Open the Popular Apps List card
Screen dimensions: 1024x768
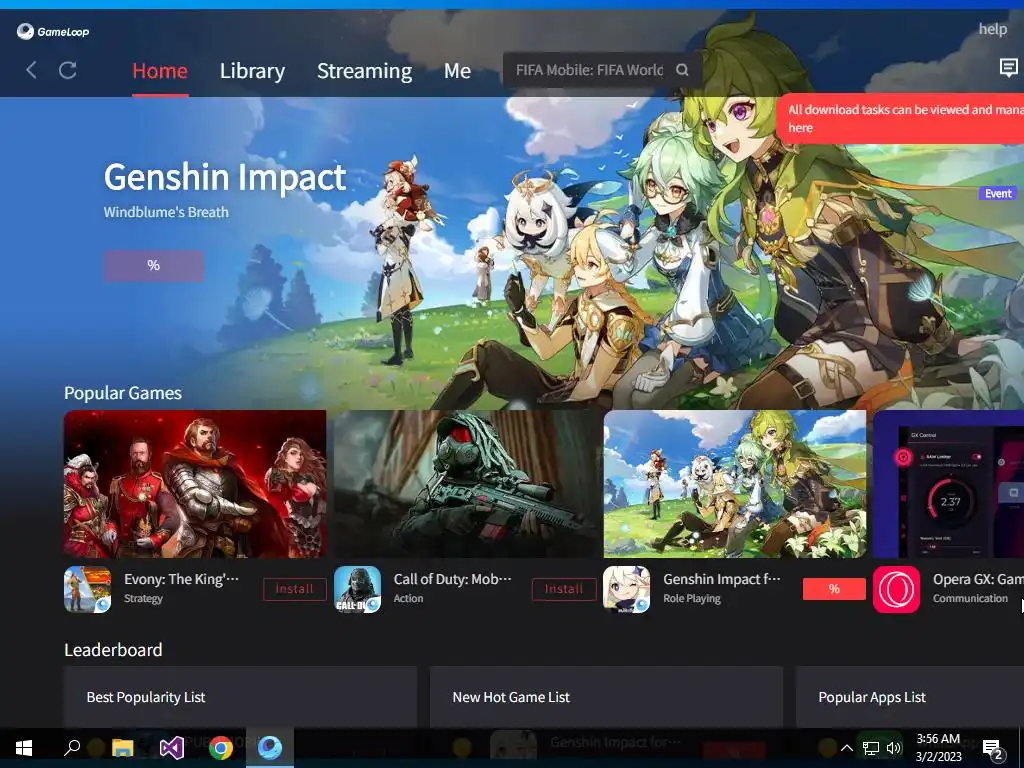coord(910,697)
